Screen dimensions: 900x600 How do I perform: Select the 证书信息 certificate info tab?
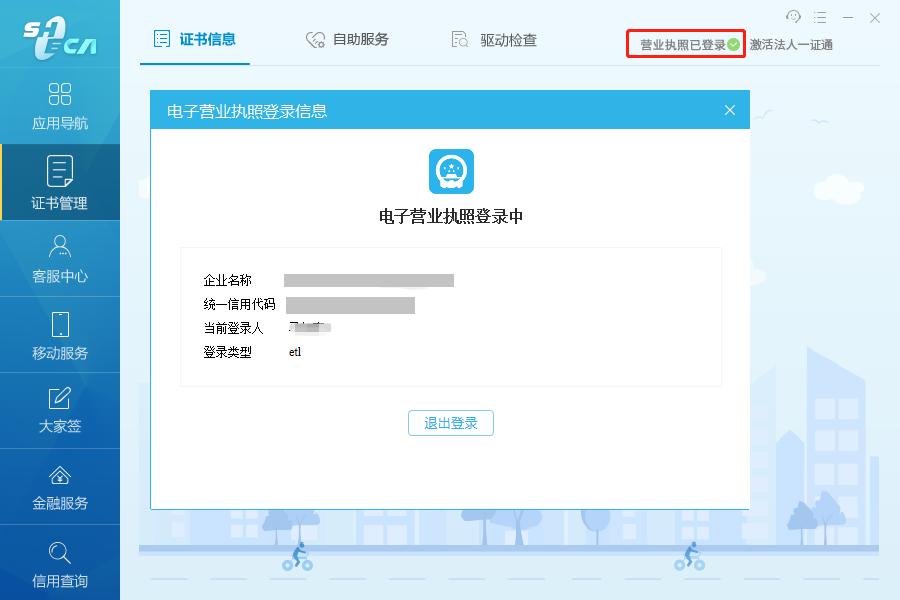click(x=195, y=40)
